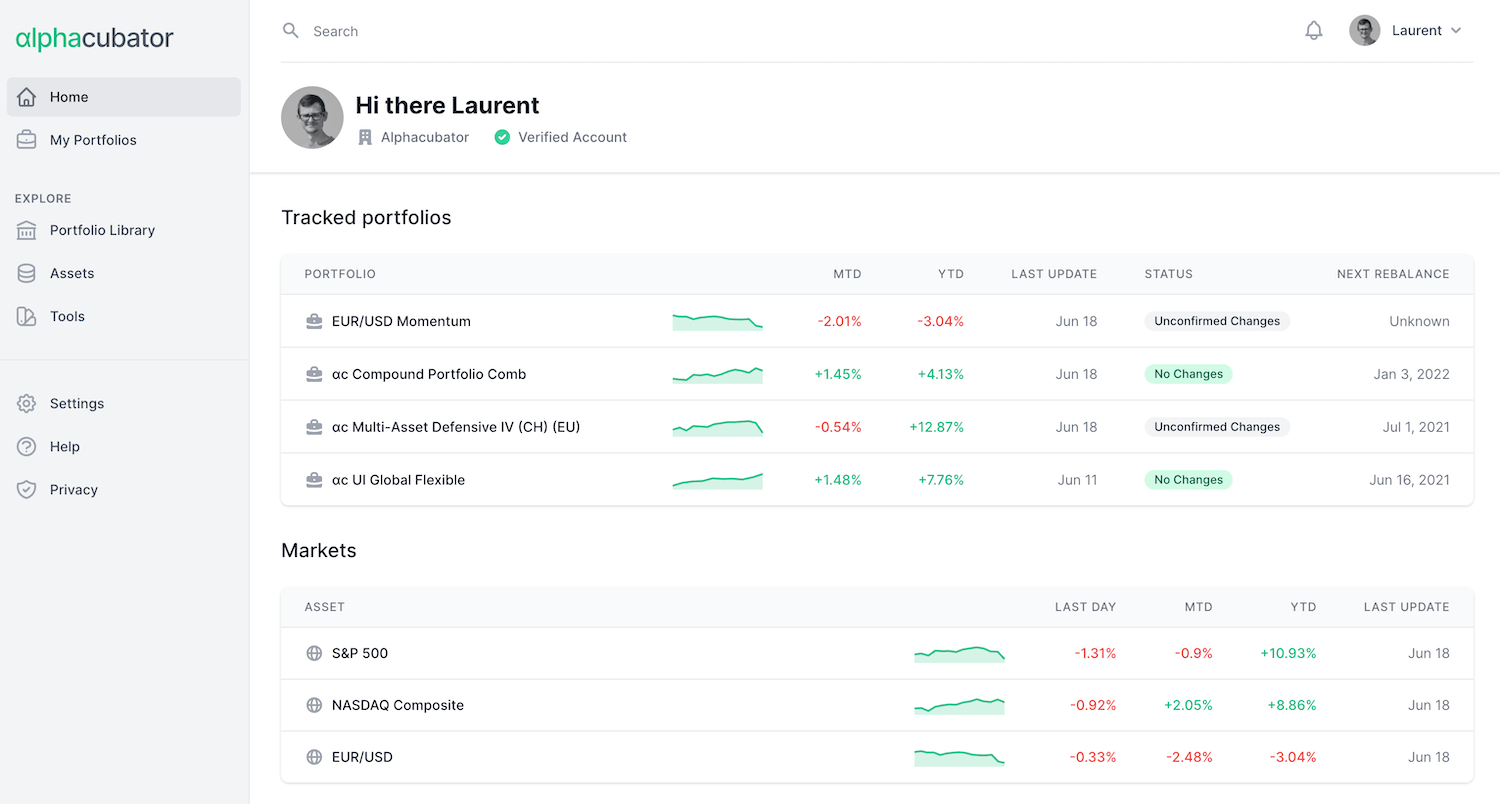Image resolution: width=1500 pixels, height=804 pixels.
Task: Click Unconfirmed Changes badge for EUR/USD Momentum
Action: pos(1216,321)
